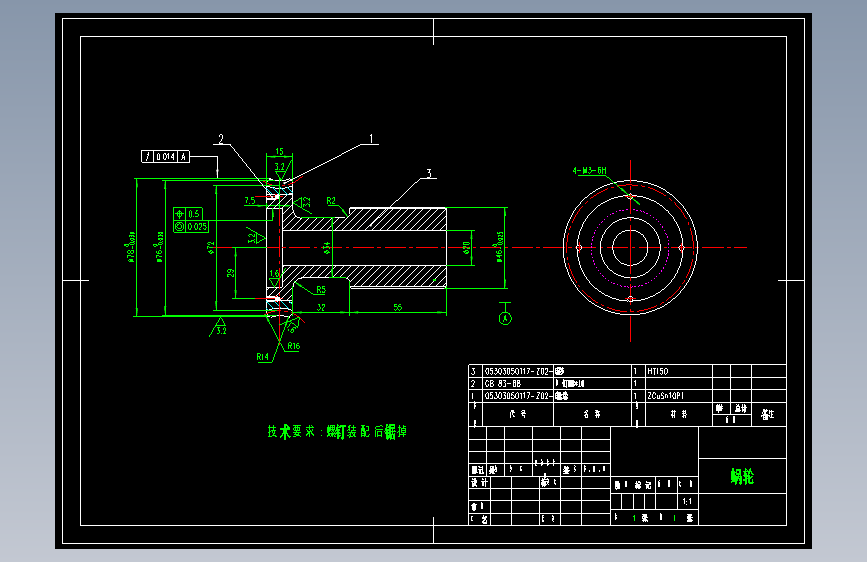The image size is (867, 562).
Task: Select the "15" width dimension at top
Action: click(x=279, y=151)
